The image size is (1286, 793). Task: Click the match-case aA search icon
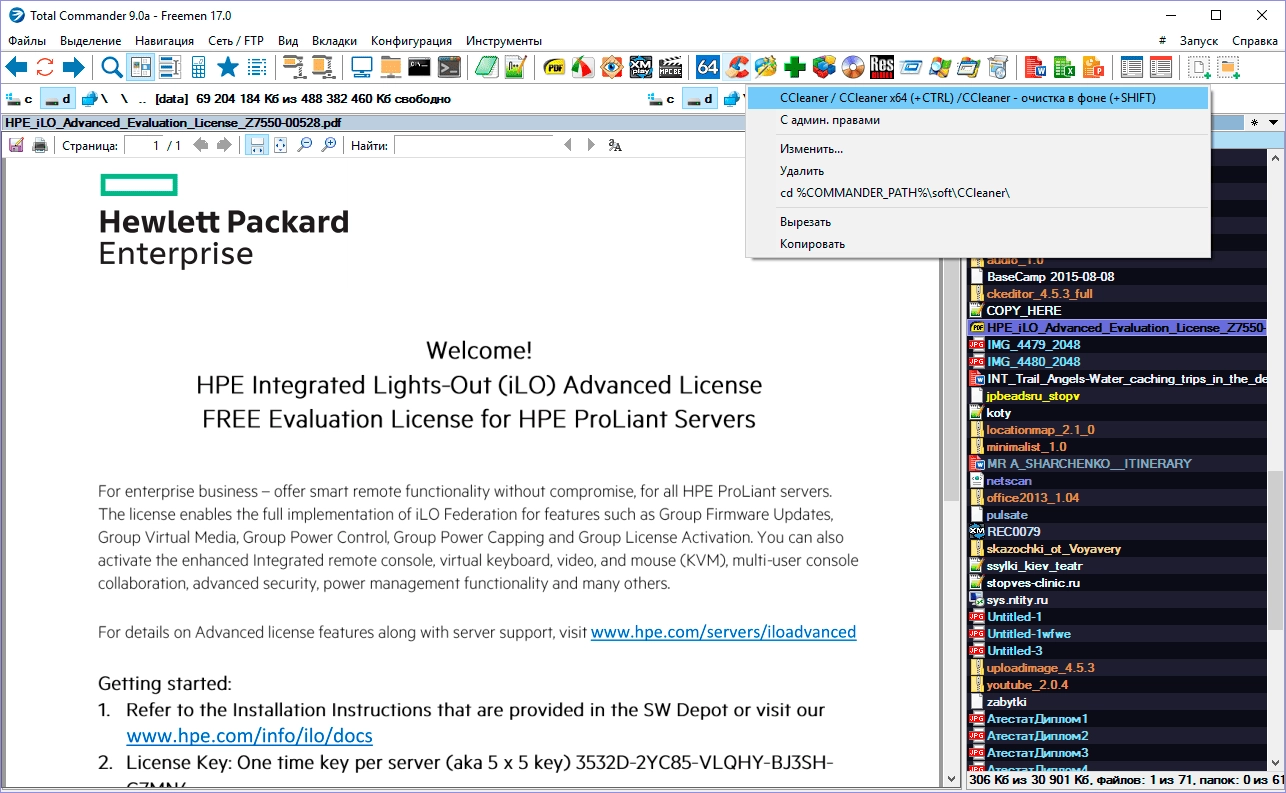615,145
